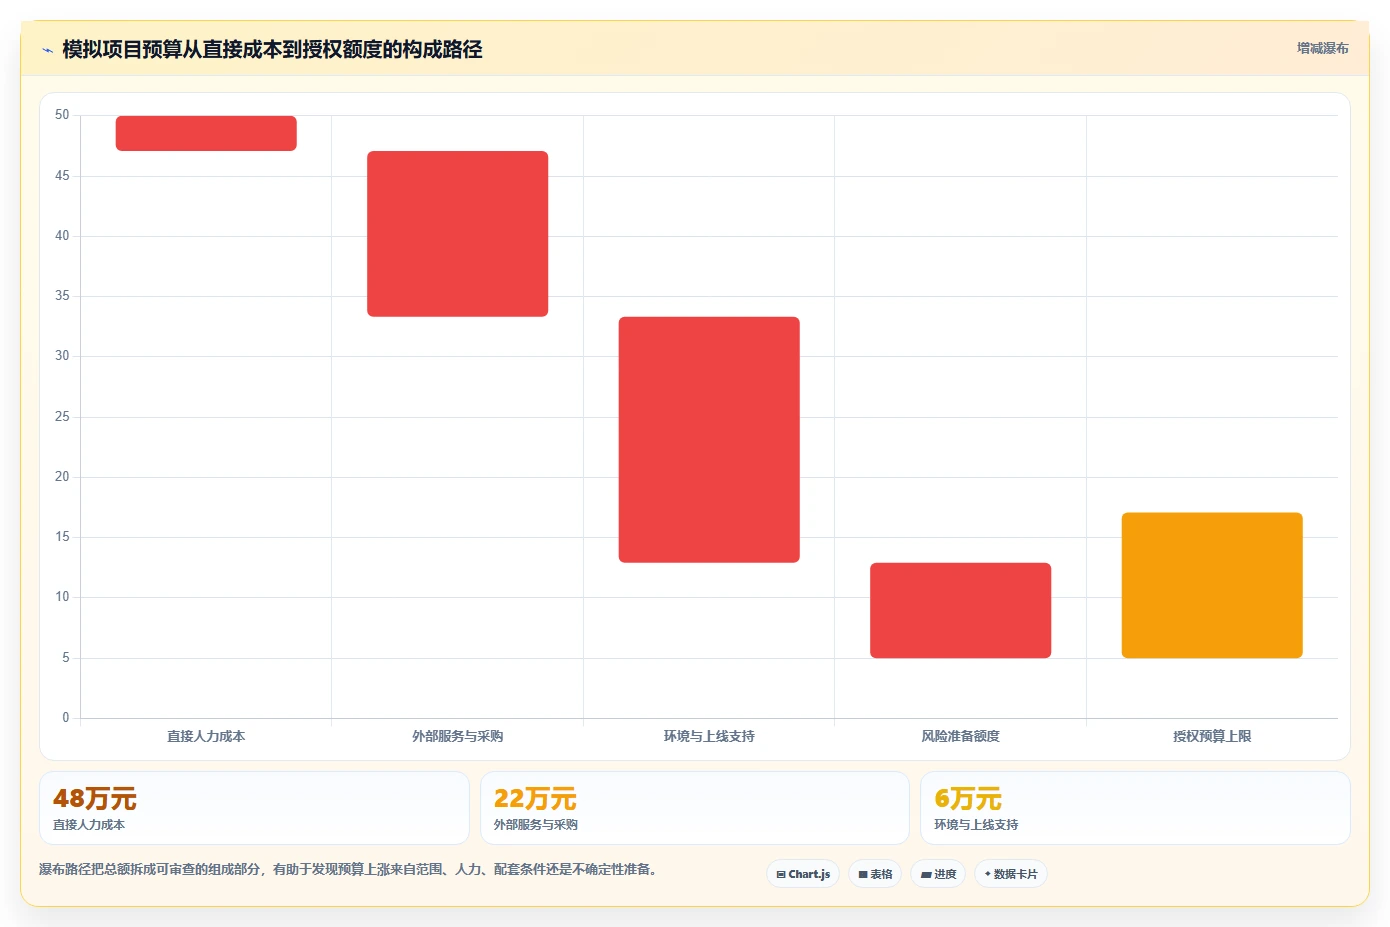Image resolution: width=1390 pixels, height=927 pixels.
Task: Click the lightning icon beside the chart title
Action: 47,50
